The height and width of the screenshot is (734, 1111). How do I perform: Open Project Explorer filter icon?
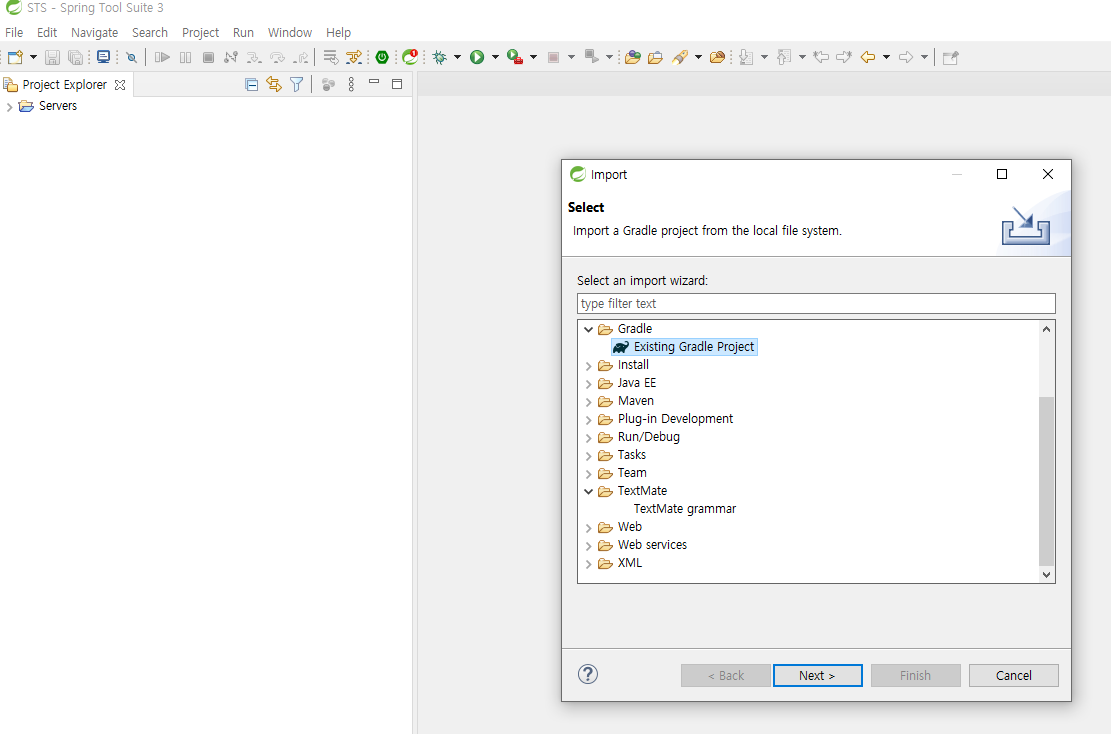tap(297, 85)
